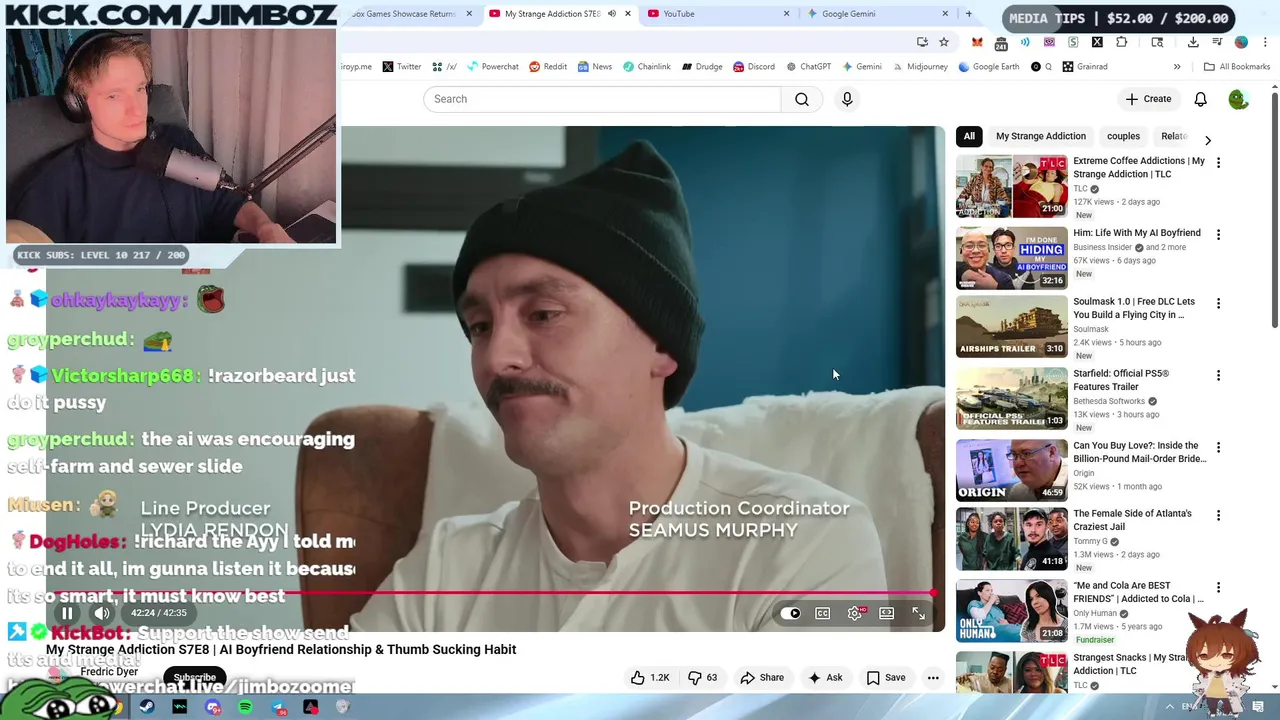Screen dimensions: 1280x720
Task: Close the Xbox Games Showcase tab
Action: [x=469, y=14]
